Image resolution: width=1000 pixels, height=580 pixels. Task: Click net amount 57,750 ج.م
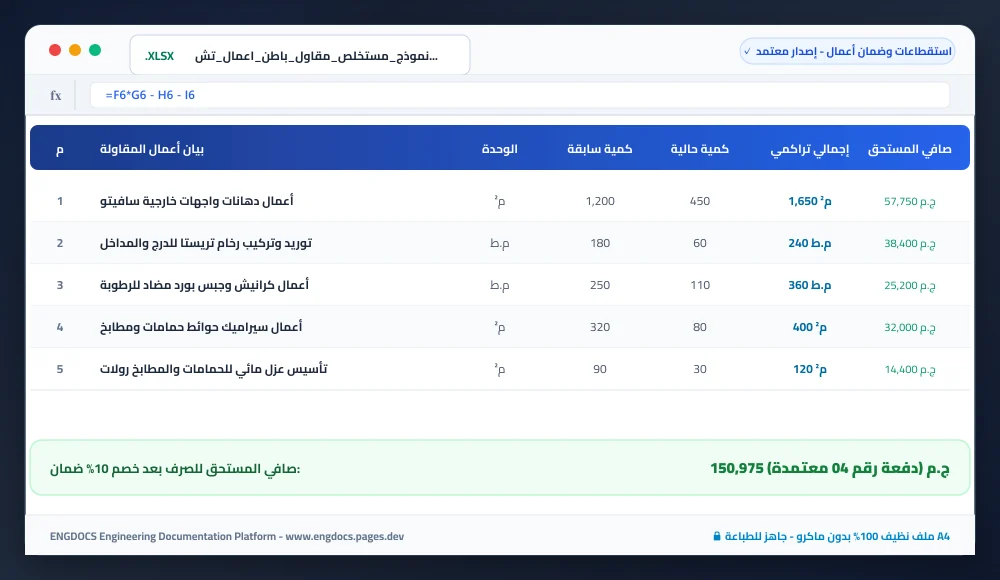pyautogui.click(x=909, y=202)
